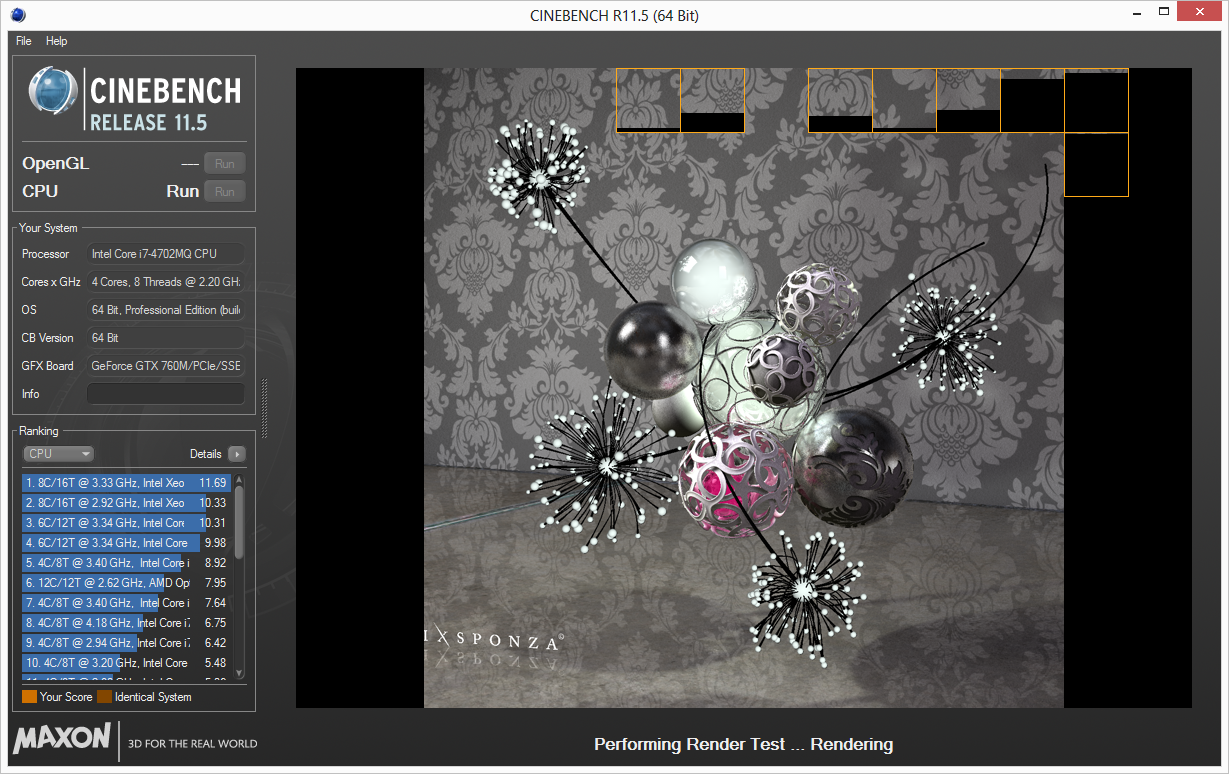1229x774 pixels.
Task: Open the CPU ranking type dropdown
Action: coord(59,454)
